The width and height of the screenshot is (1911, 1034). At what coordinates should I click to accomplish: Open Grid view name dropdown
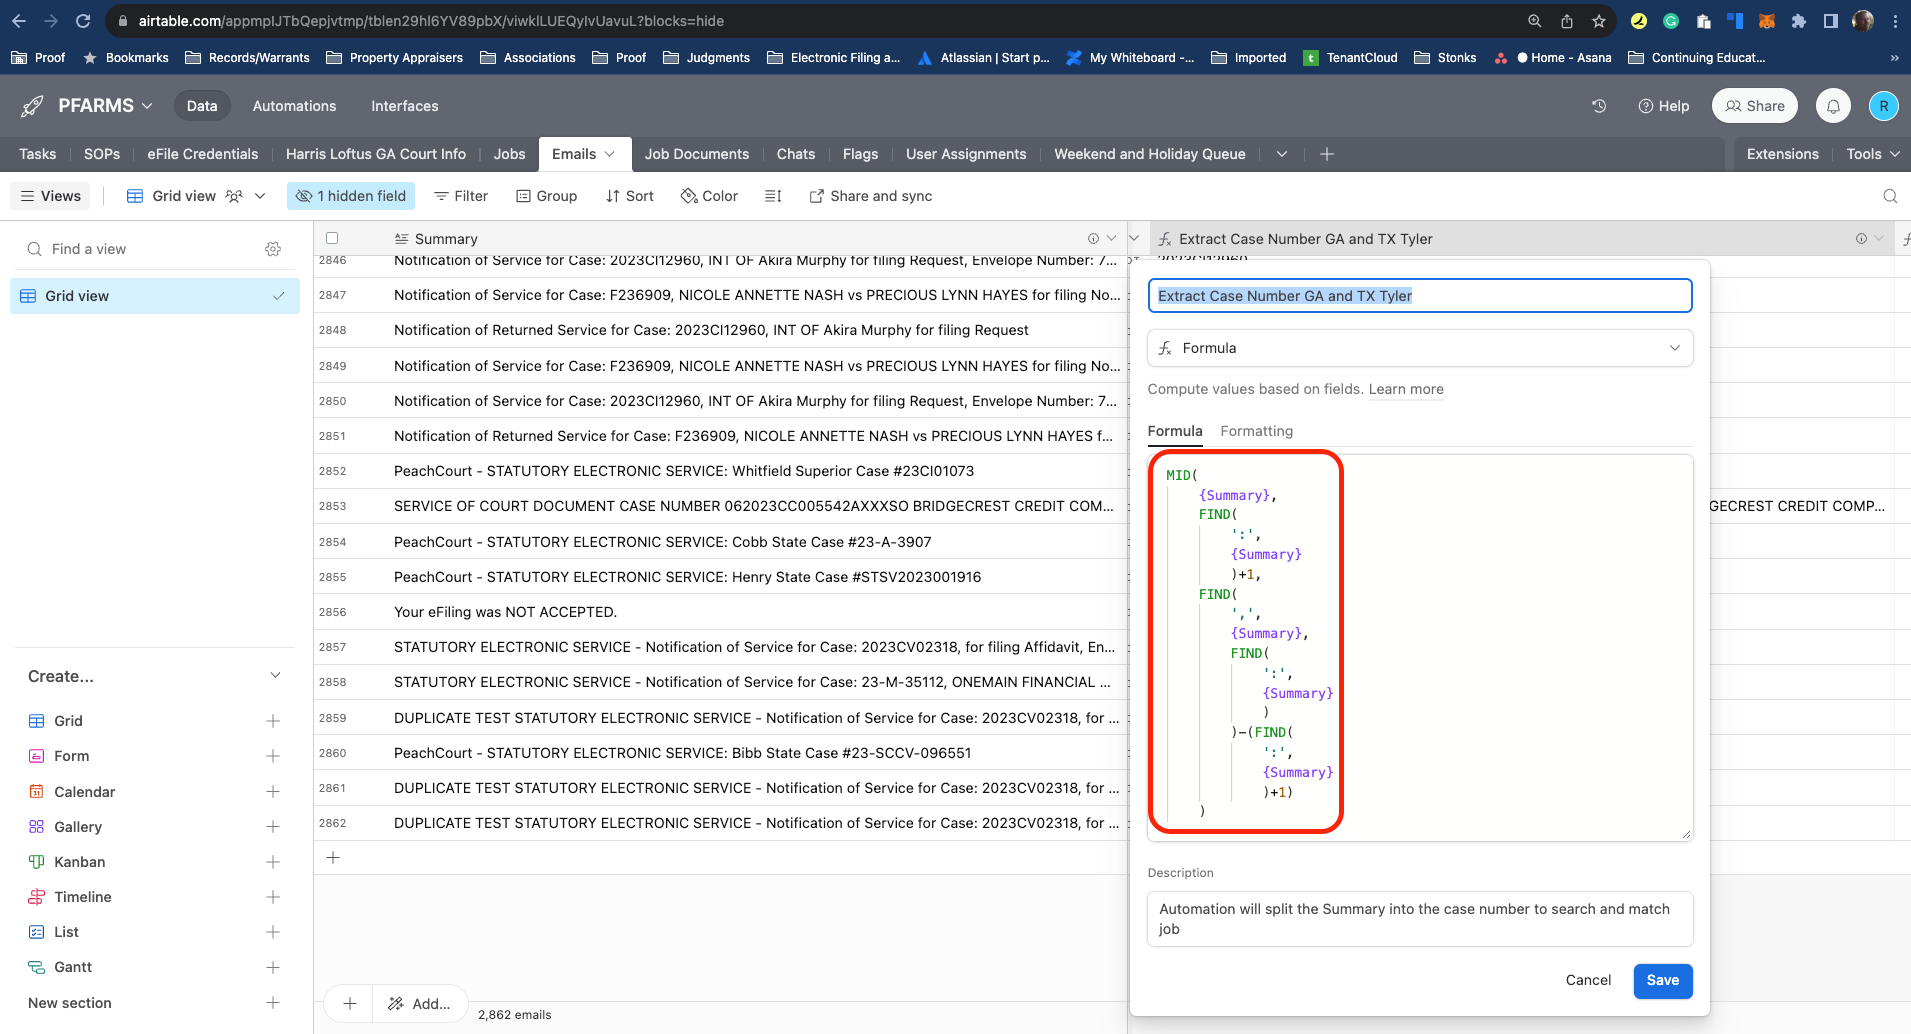(x=261, y=196)
